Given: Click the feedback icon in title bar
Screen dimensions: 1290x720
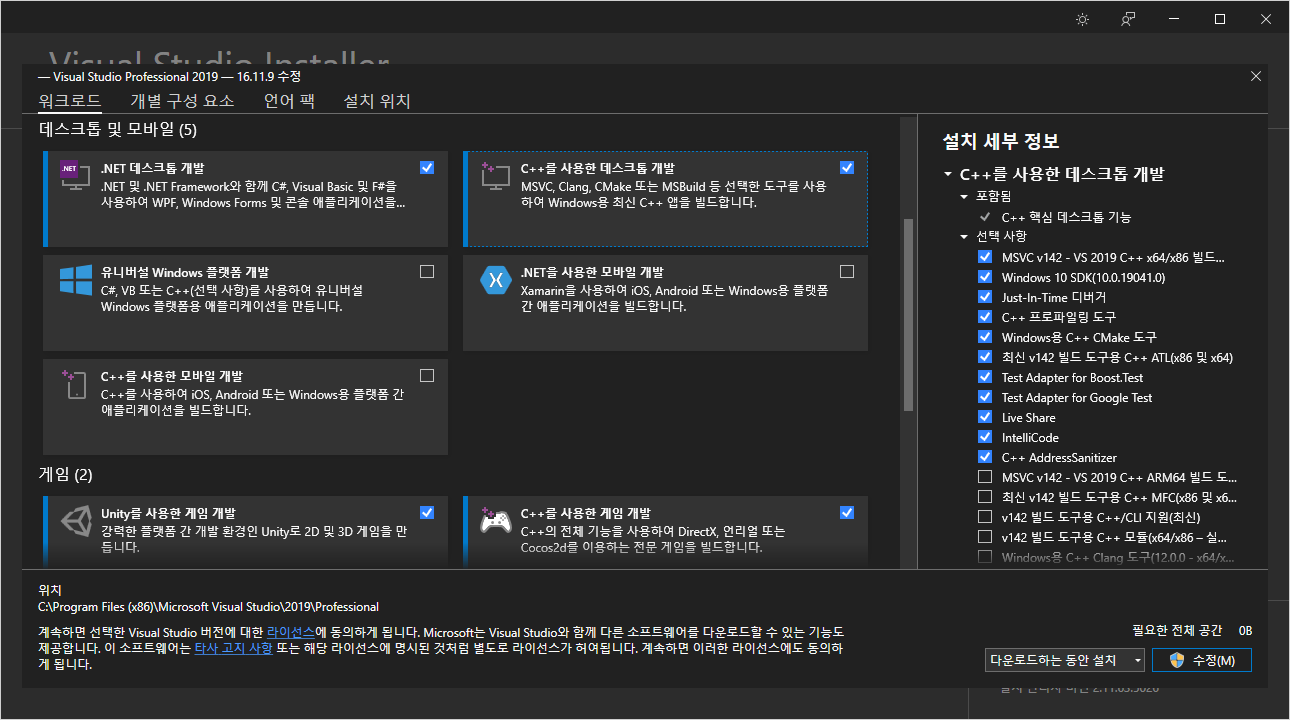Looking at the screenshot, I should pos(1128,19).
